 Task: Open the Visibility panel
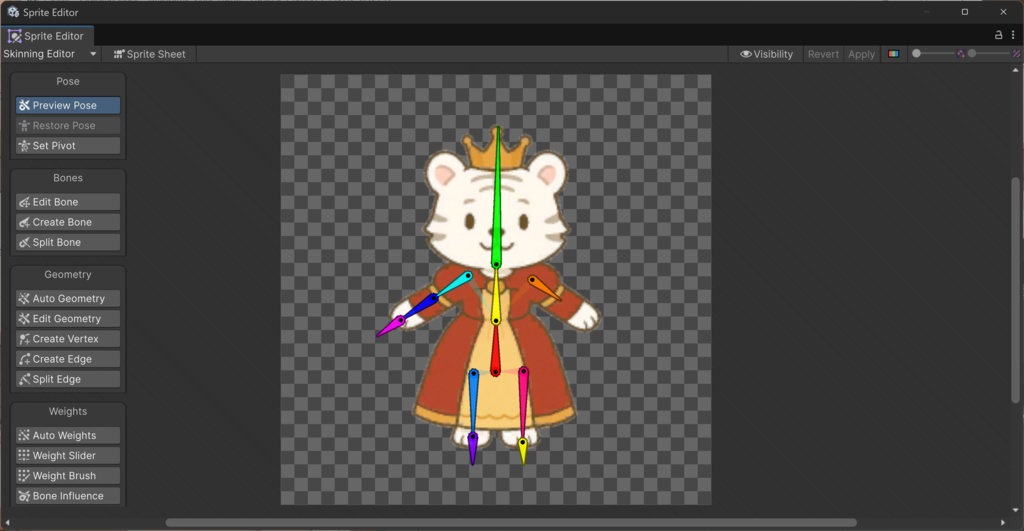tap(766, 54)
